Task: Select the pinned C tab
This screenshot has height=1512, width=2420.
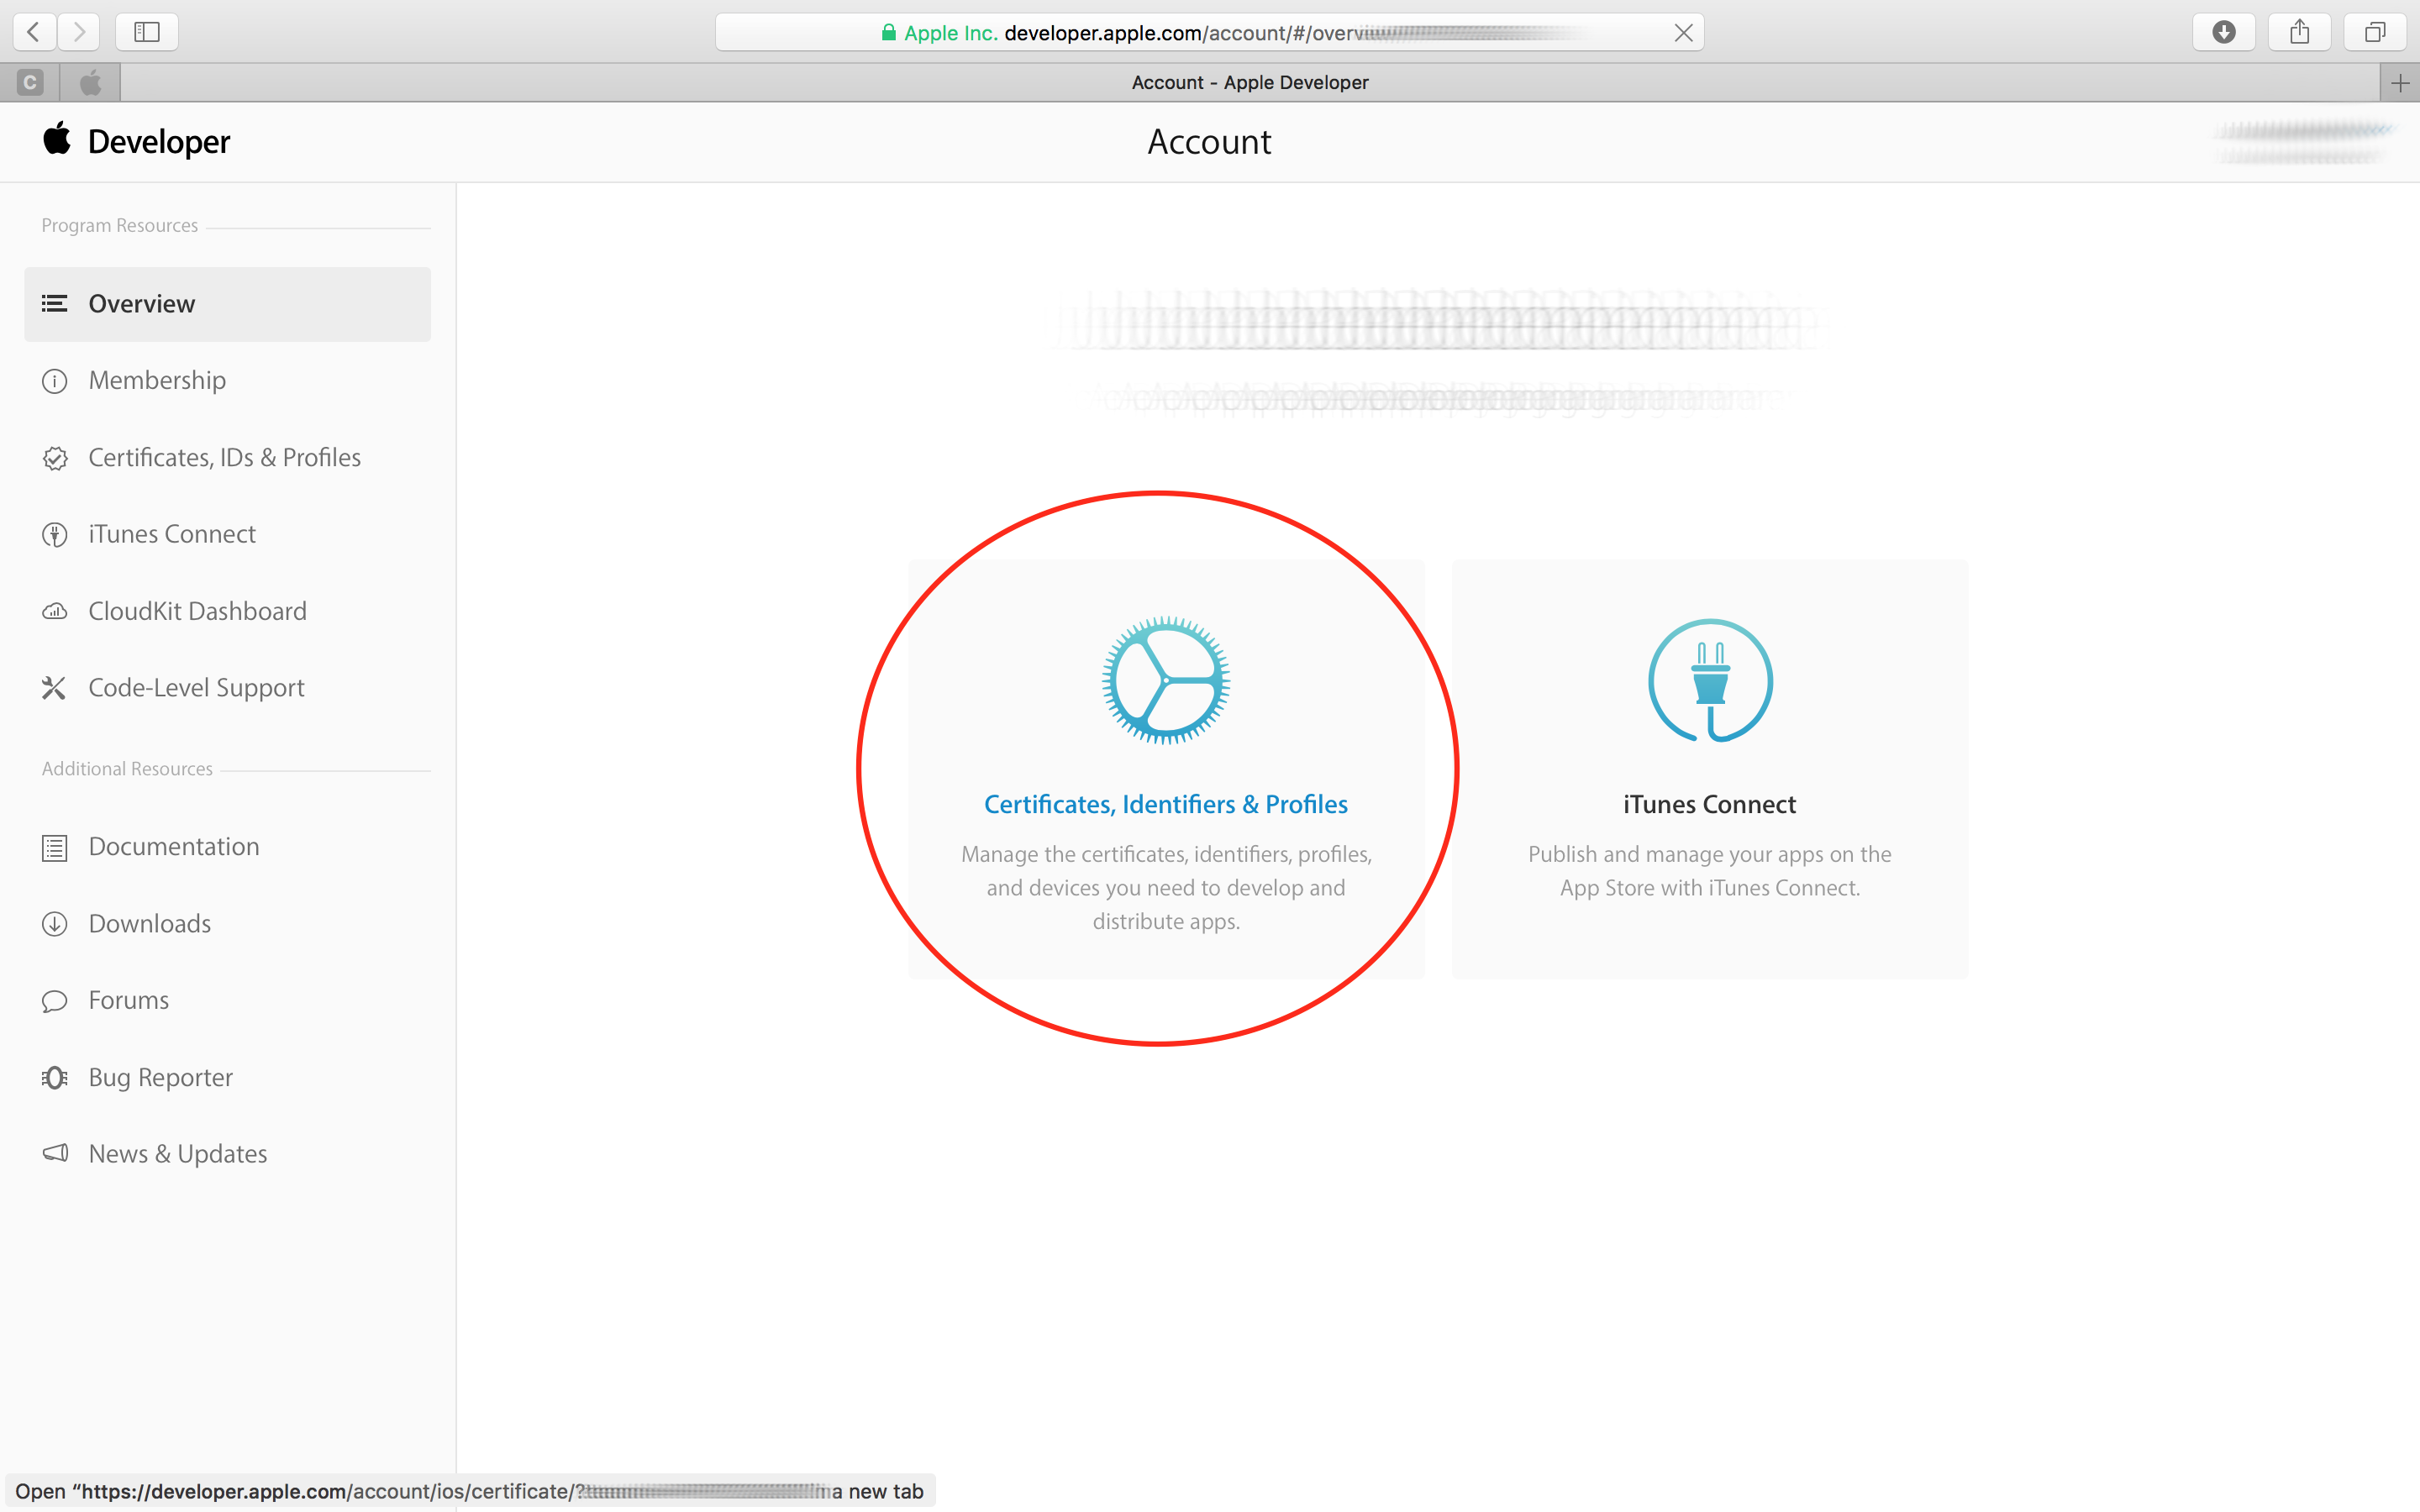Action: (30, 83)
